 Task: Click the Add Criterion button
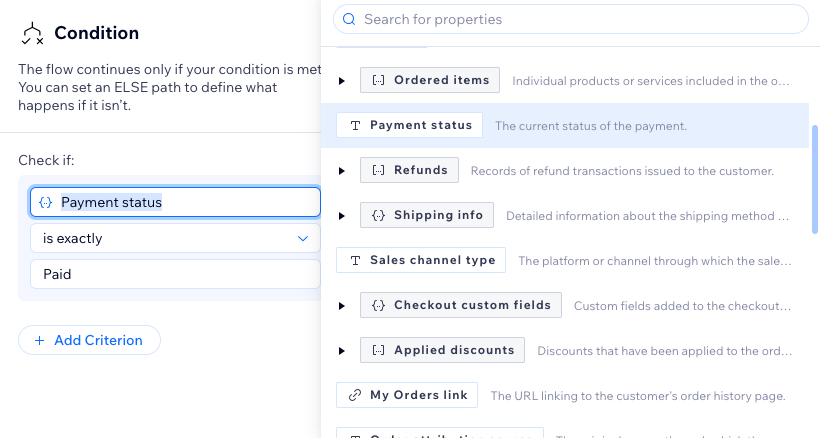(89, 340)
